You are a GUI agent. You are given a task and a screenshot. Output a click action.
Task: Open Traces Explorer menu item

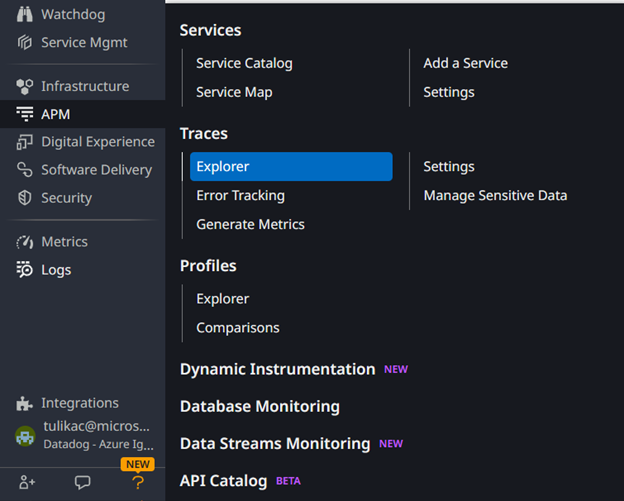(290, 167)
